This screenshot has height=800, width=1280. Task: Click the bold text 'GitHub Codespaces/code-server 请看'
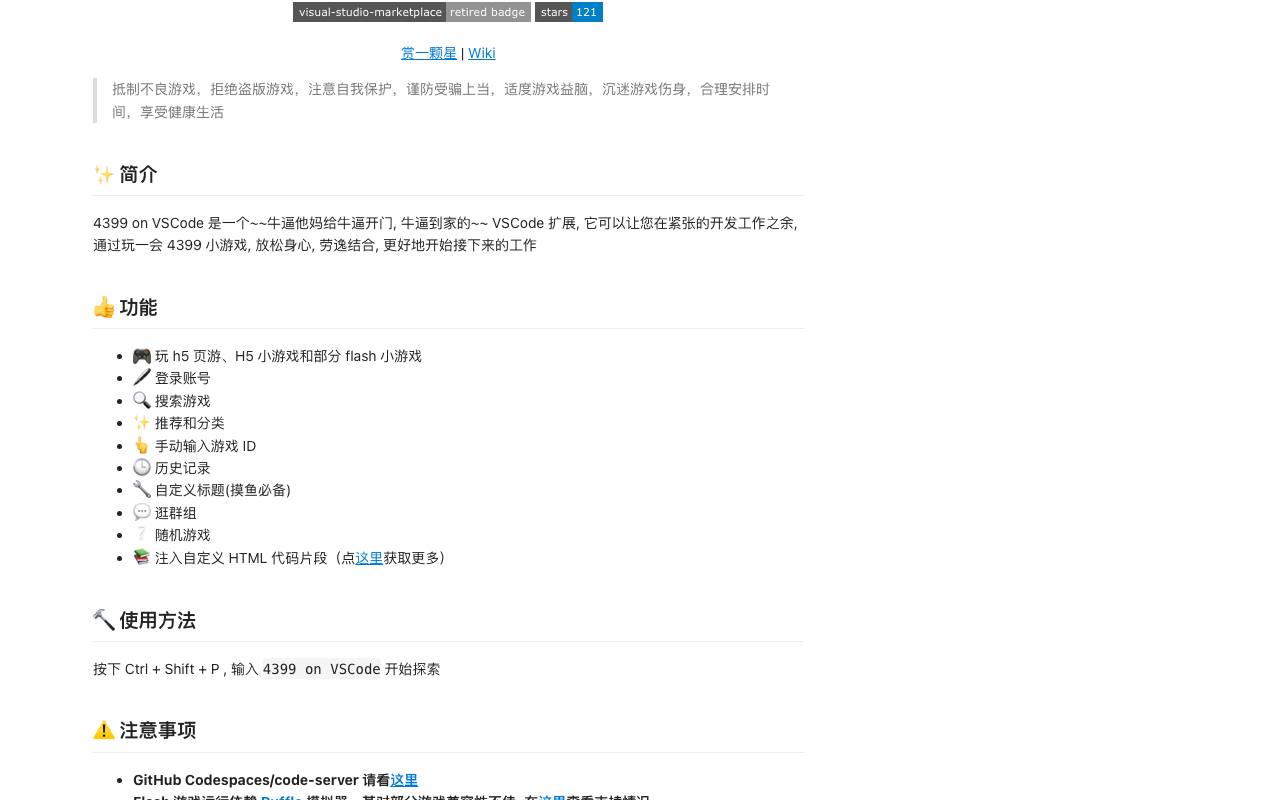click(x=261, y=780)
